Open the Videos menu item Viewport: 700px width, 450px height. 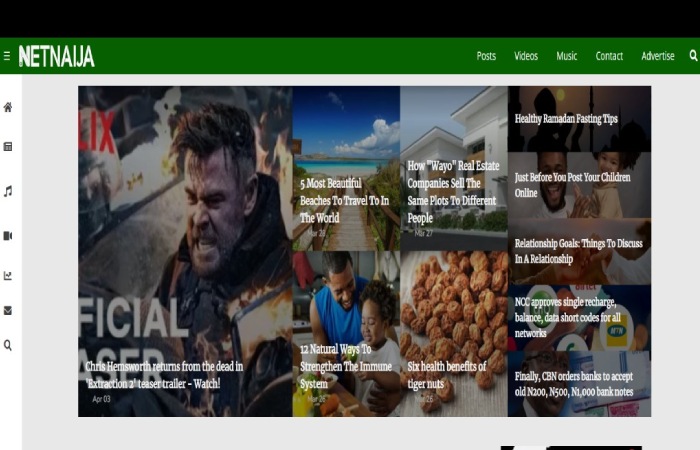click(526, 56)
